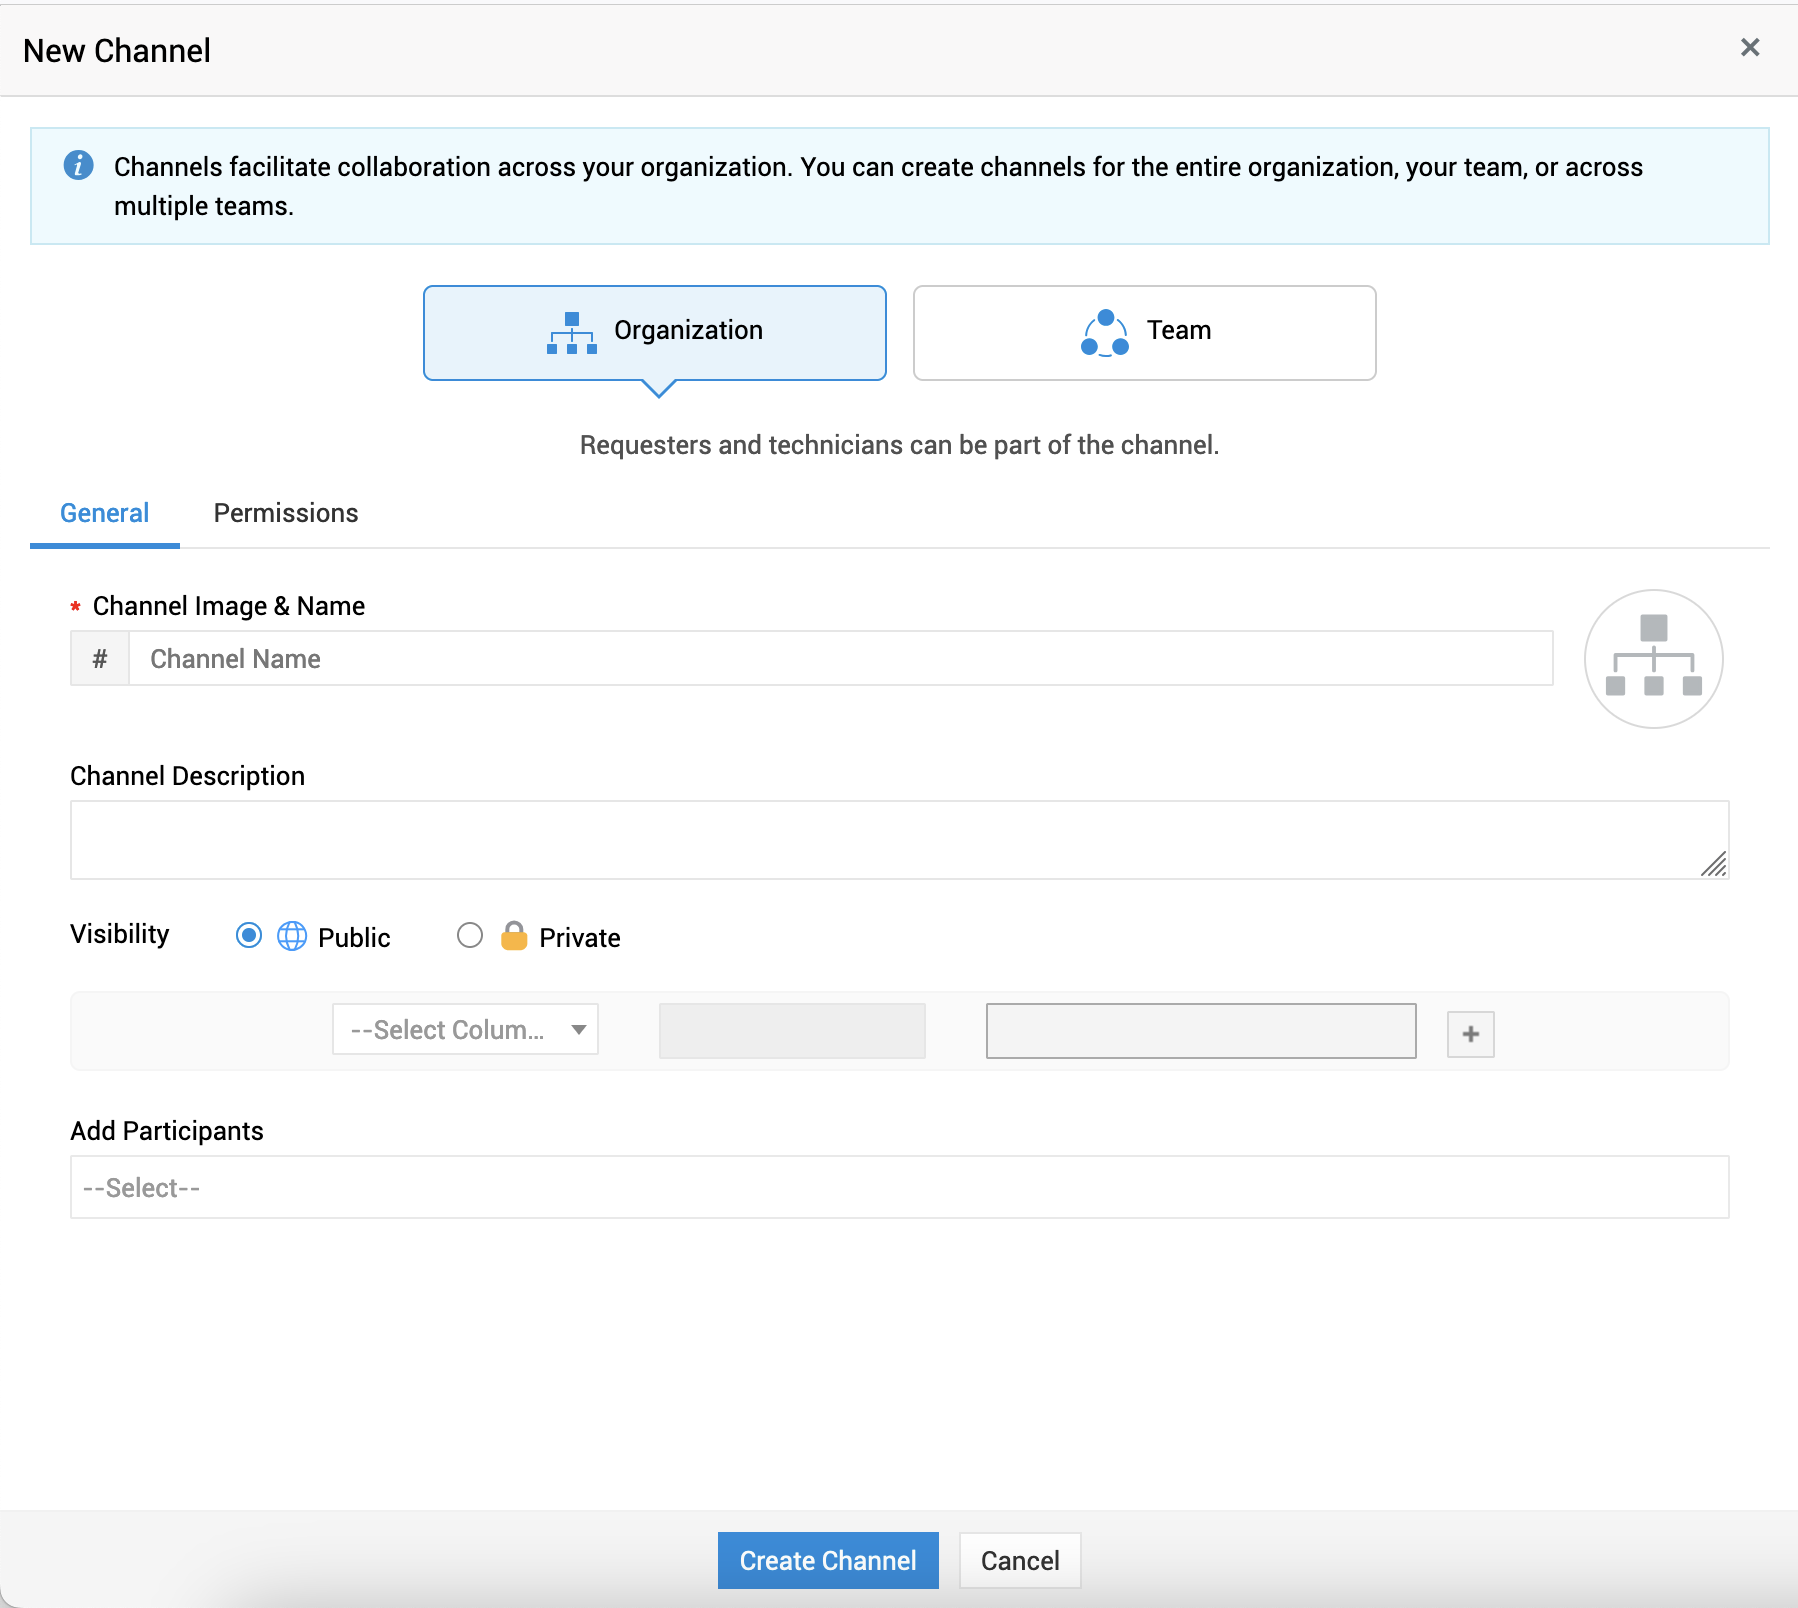Image resolution: width=1798 pixels, height=1608 pixels.
Task: Select the Private visibility radio button
Action: coord(470,935)
